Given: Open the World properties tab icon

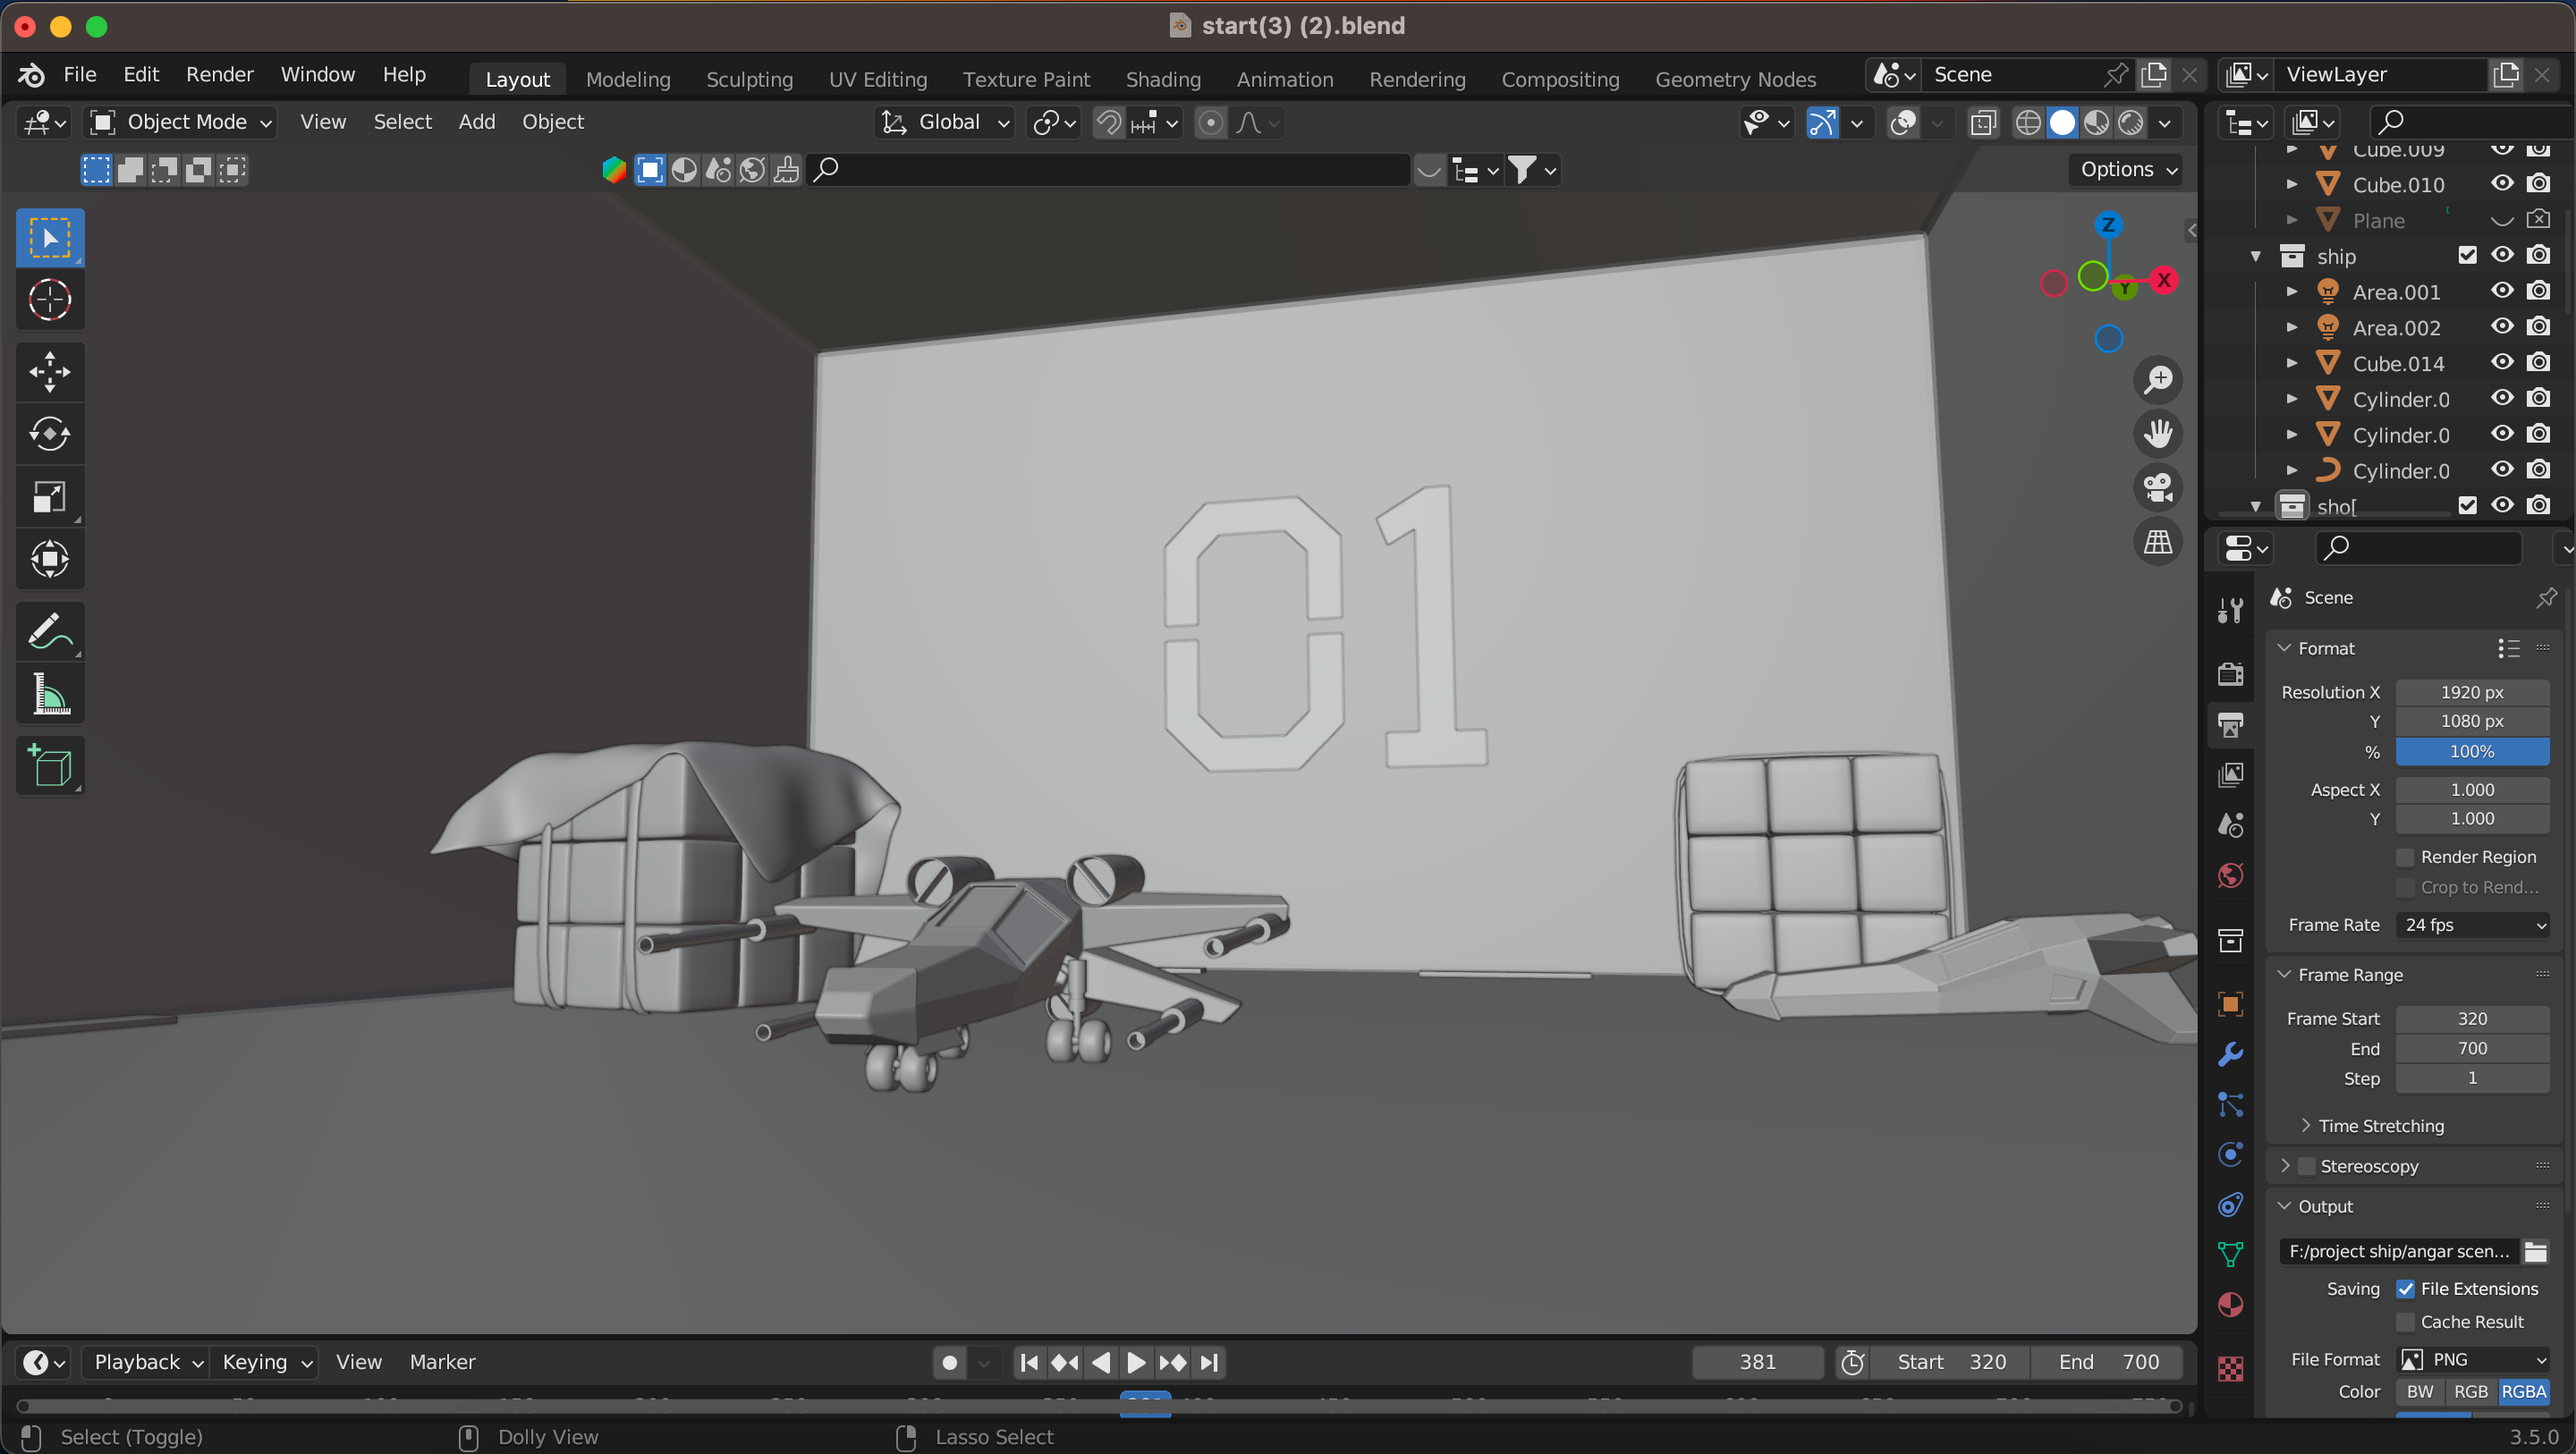Looking at the screenshot, I should tap(2230, 876).
